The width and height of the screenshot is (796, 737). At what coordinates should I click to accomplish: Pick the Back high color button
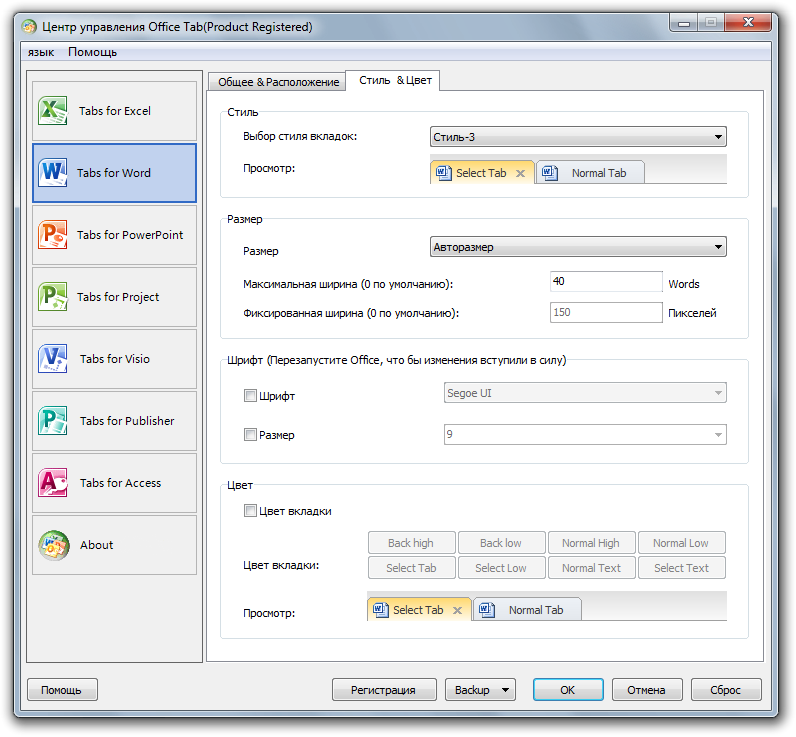pos(411,543)
